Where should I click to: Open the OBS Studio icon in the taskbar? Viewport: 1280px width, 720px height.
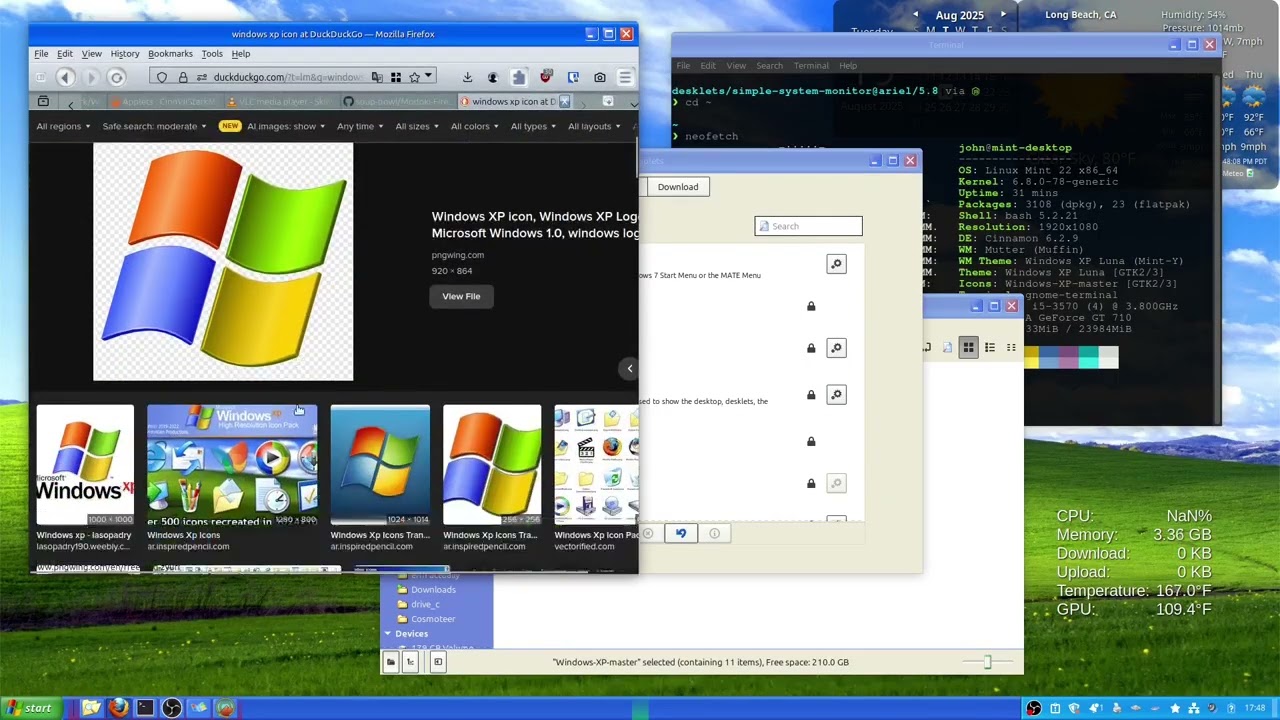pos(172,708)
